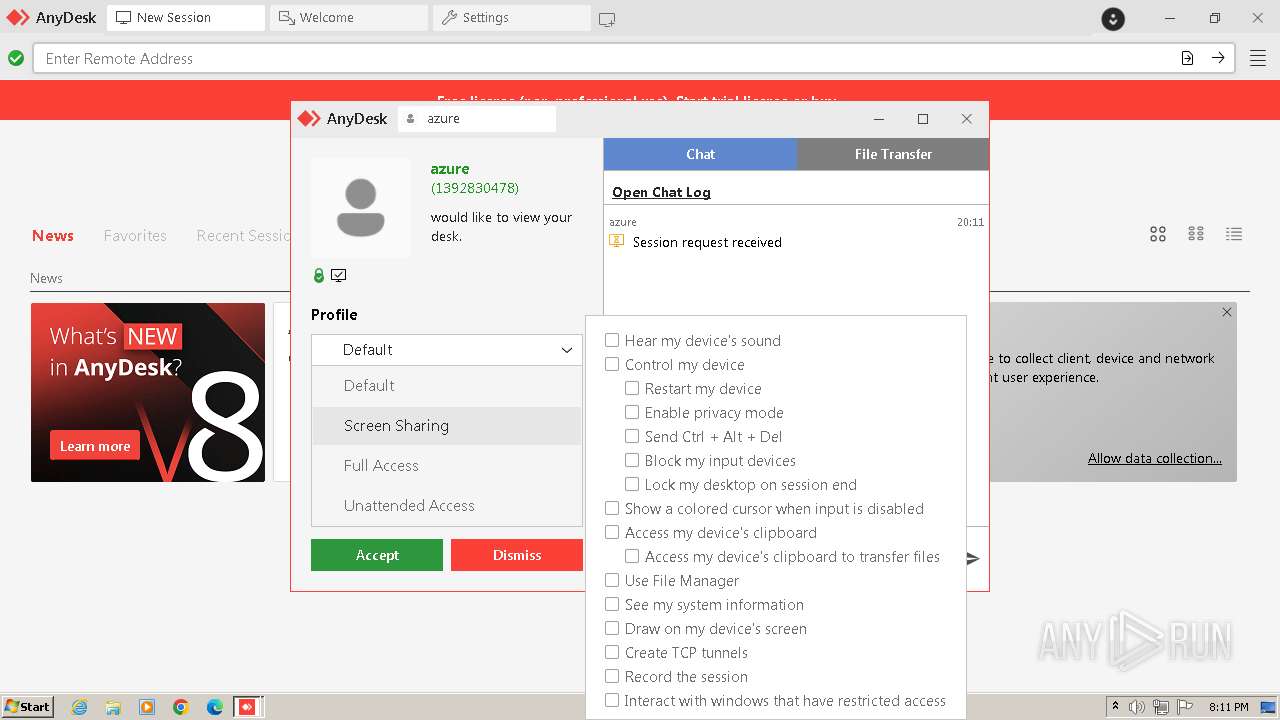The width and height of the screenshot is (1280, 720).
Task: Check Enable privacy mode
Action: [632, 412]
